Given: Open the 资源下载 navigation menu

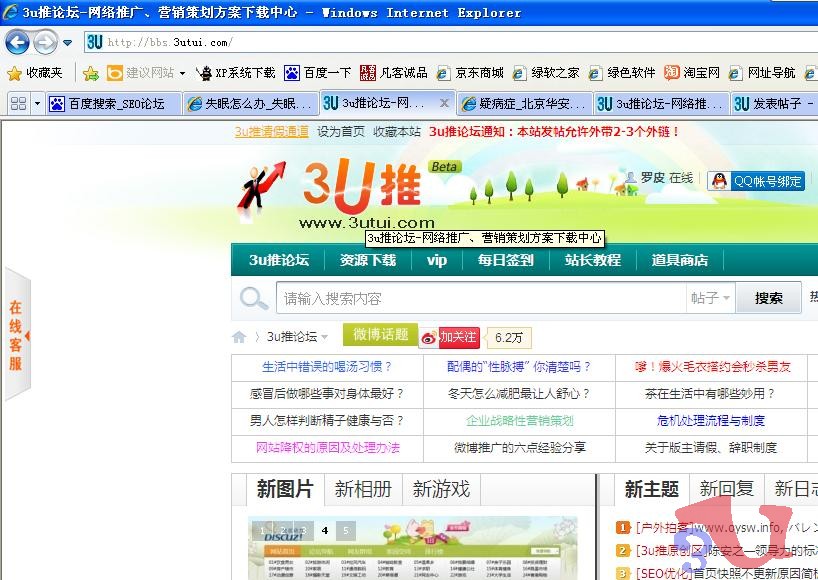Looking at the screenshot, I should click(x=368, y=260).
